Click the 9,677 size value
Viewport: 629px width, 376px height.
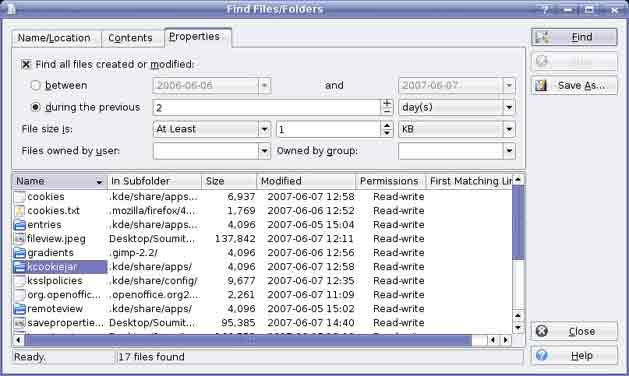[x=241, y=281]
